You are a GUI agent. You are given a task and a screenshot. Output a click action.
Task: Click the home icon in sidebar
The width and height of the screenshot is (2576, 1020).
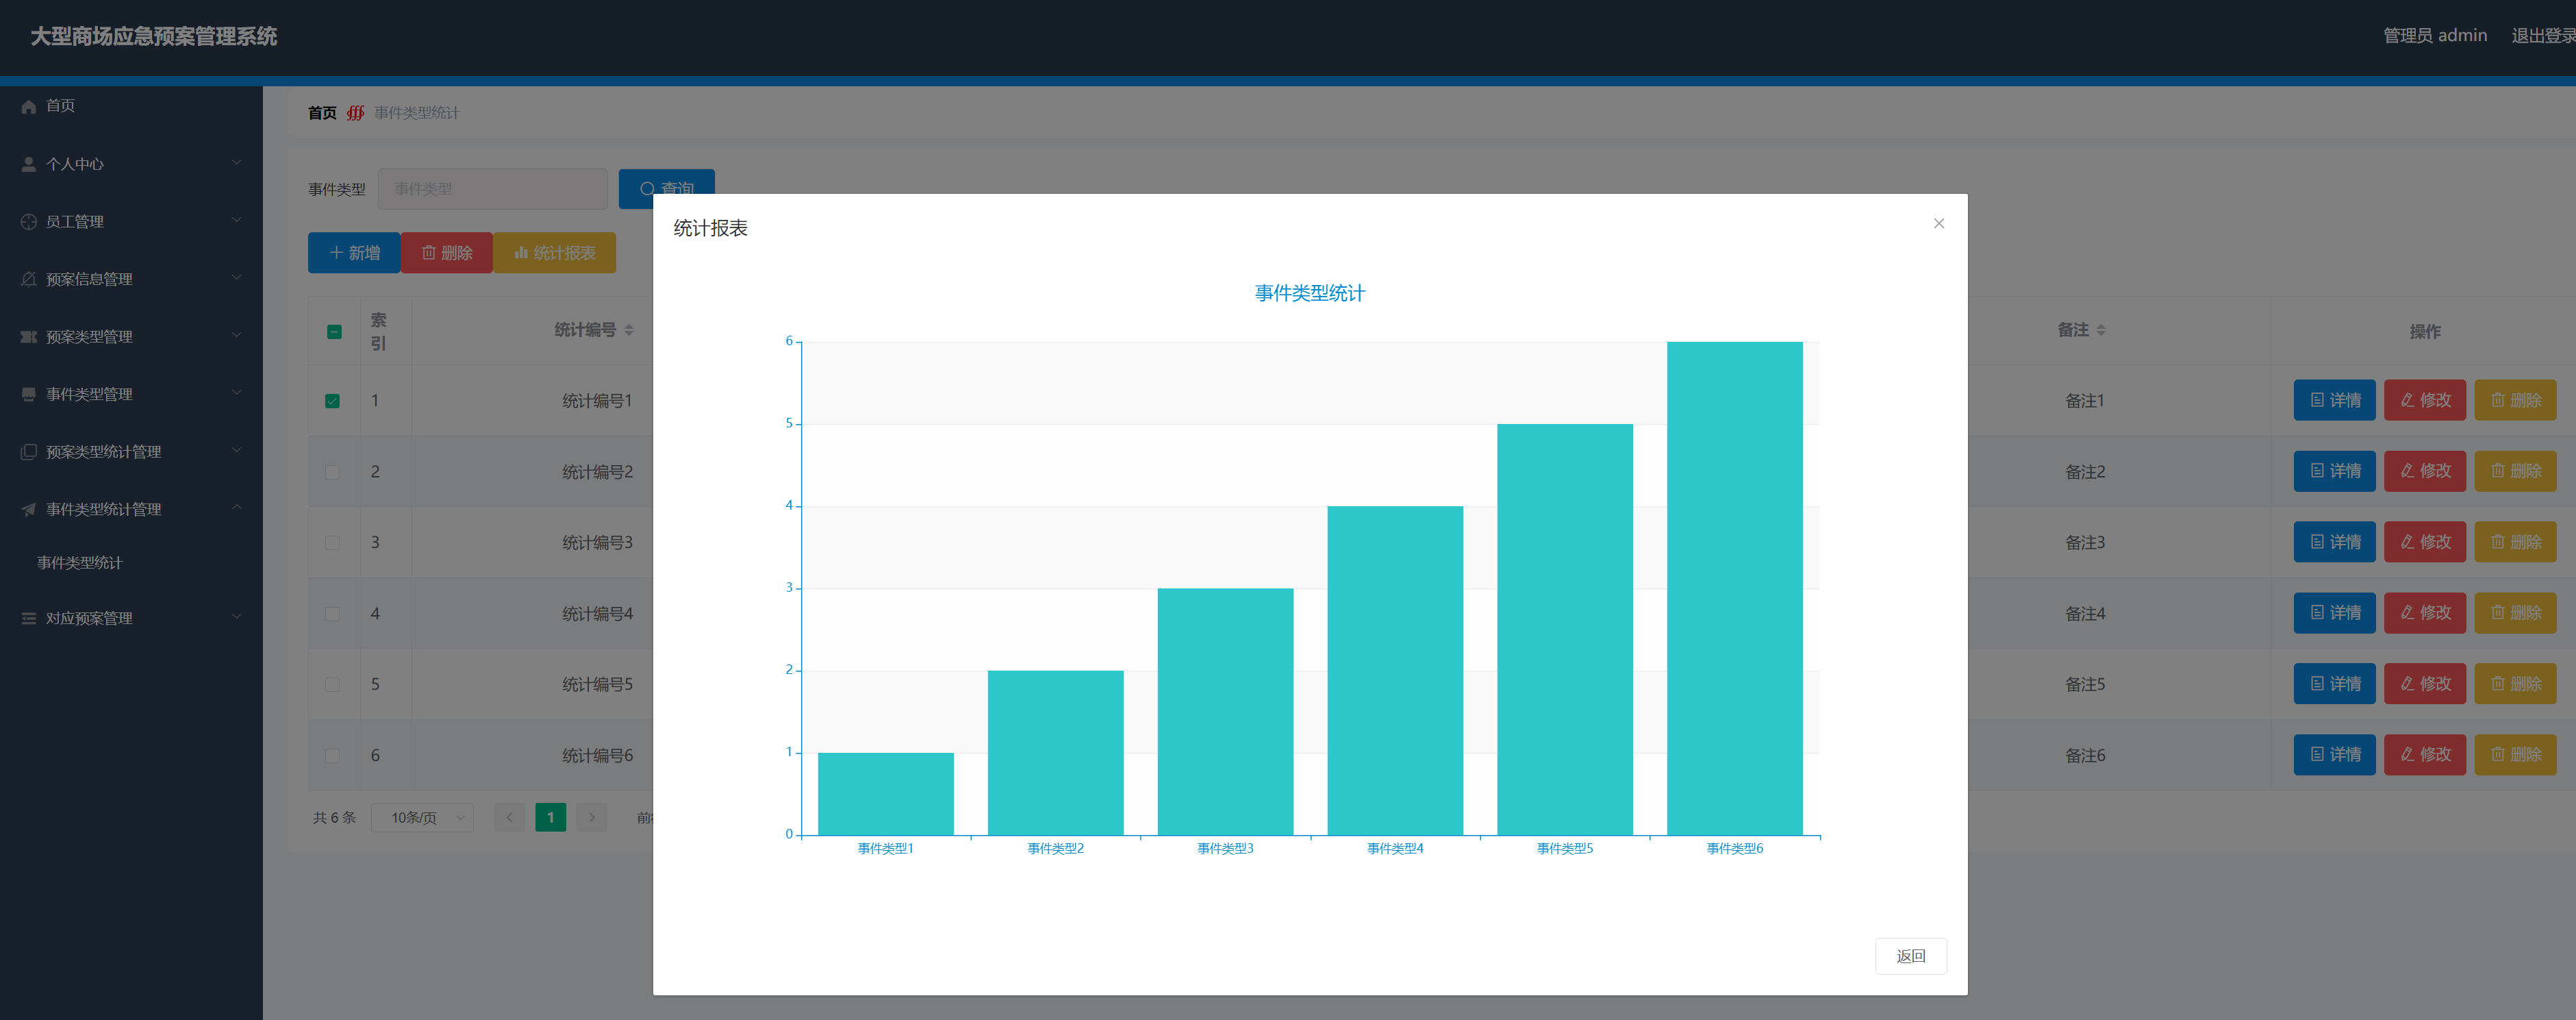[29, 106]
